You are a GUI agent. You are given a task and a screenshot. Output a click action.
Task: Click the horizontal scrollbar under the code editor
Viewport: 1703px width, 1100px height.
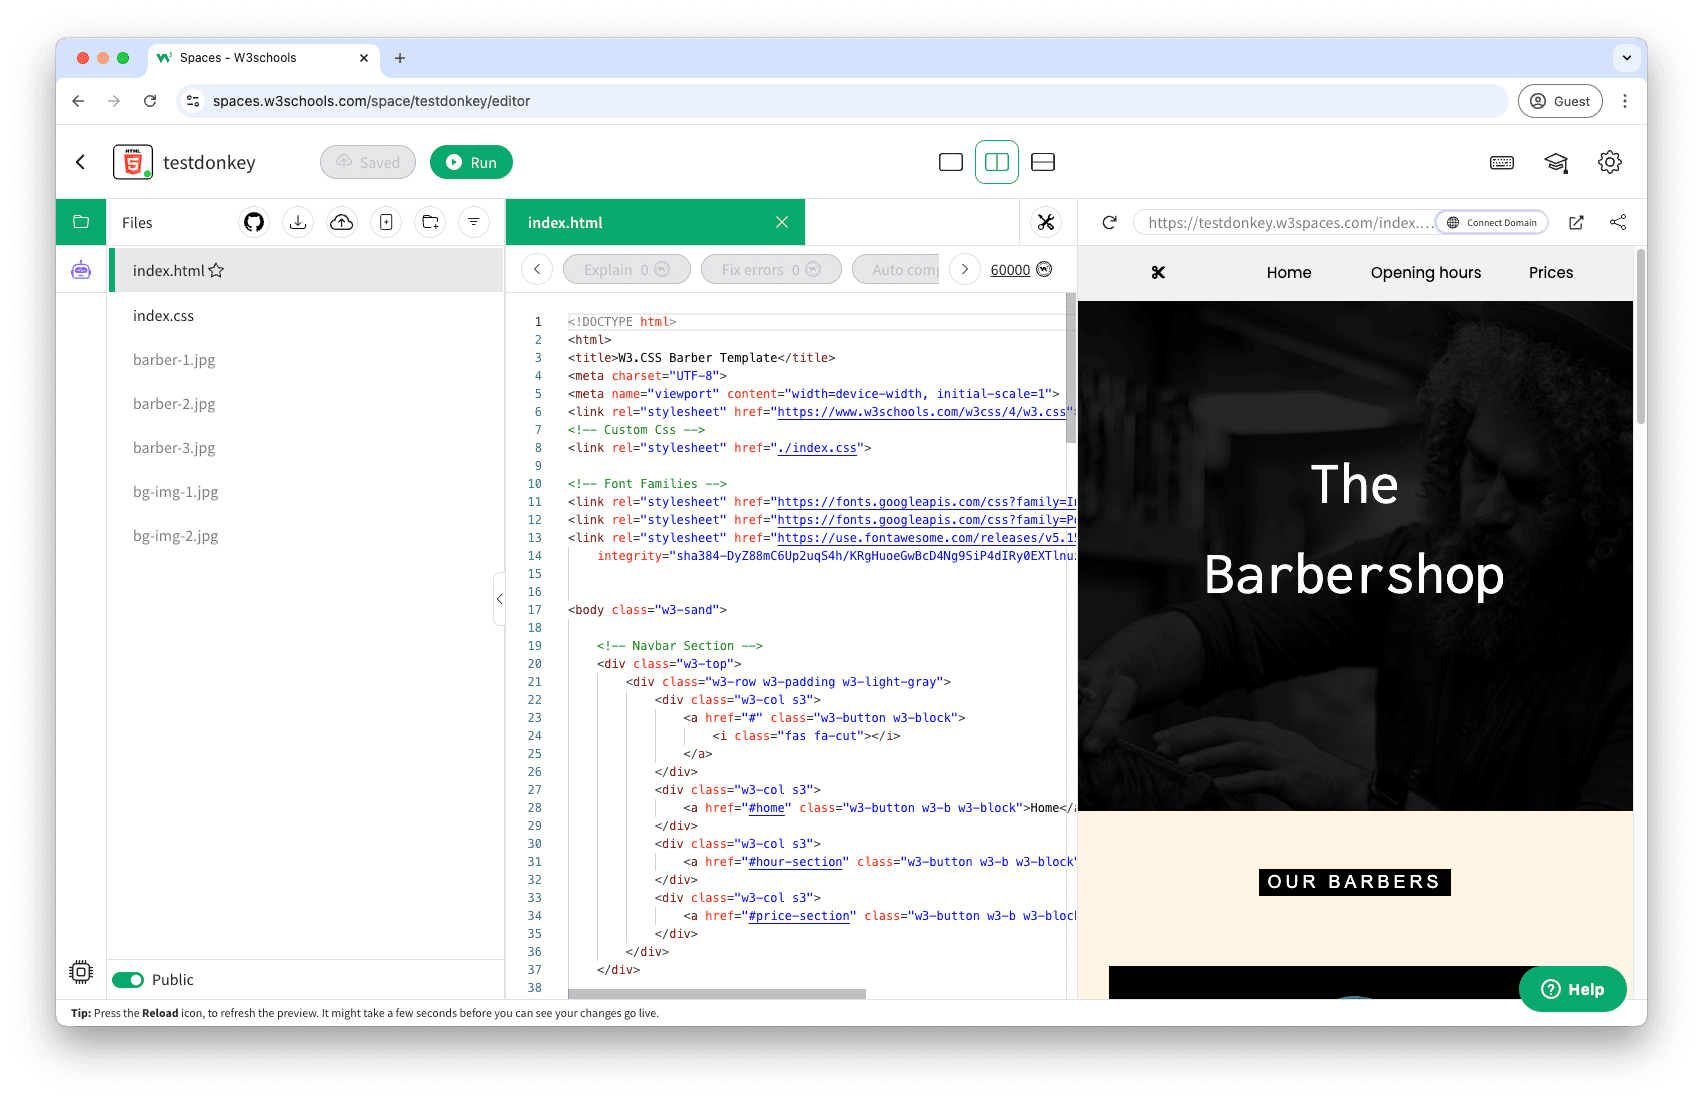tap(716, 994)
